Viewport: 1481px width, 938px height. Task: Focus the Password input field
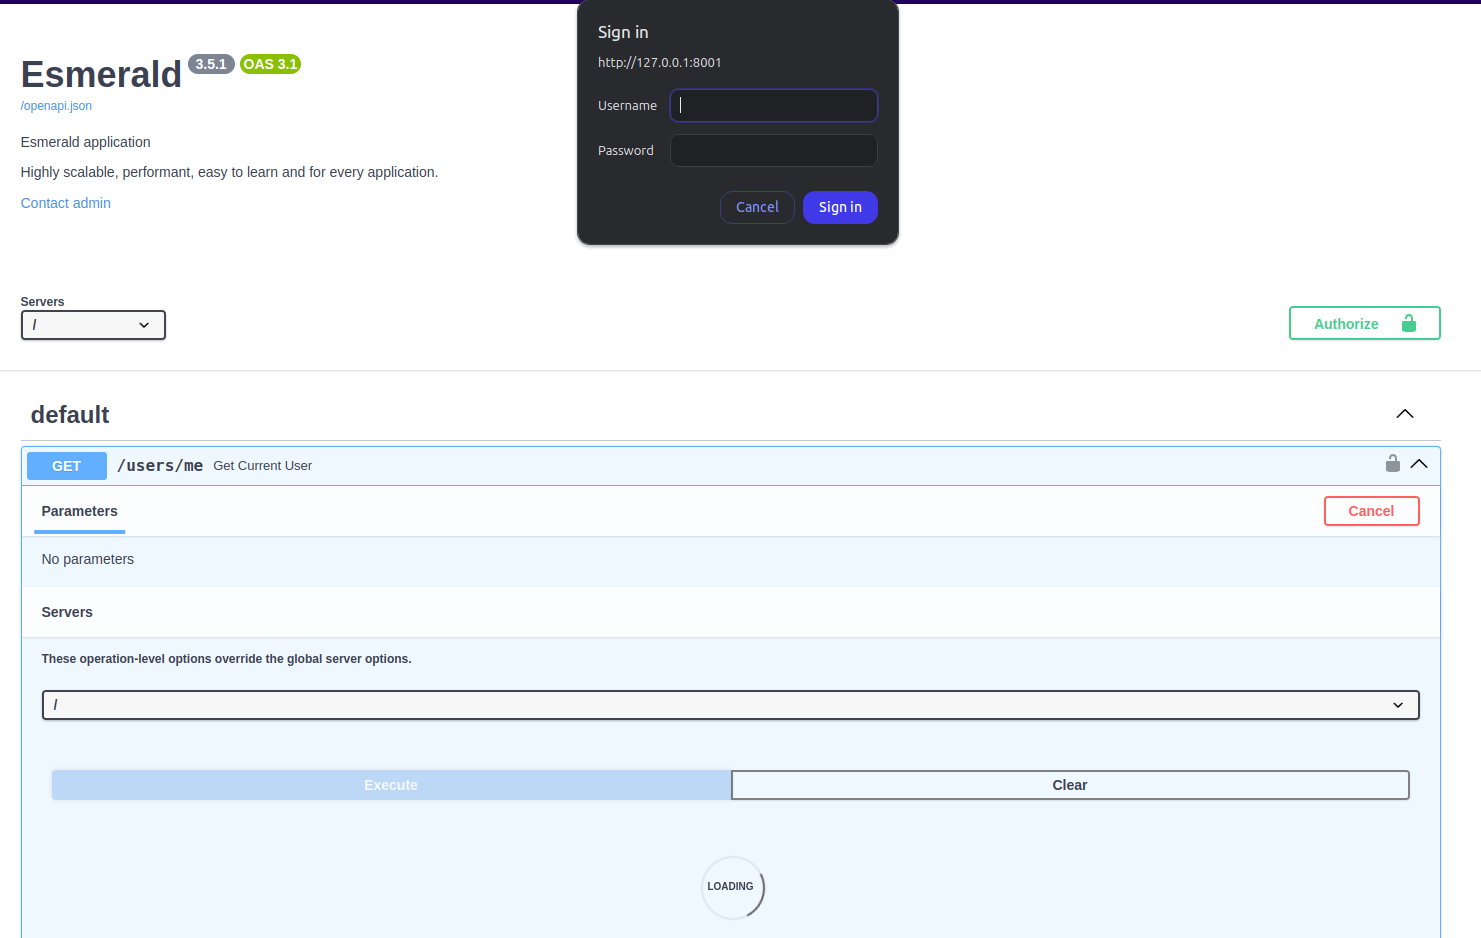coord(774,150)
